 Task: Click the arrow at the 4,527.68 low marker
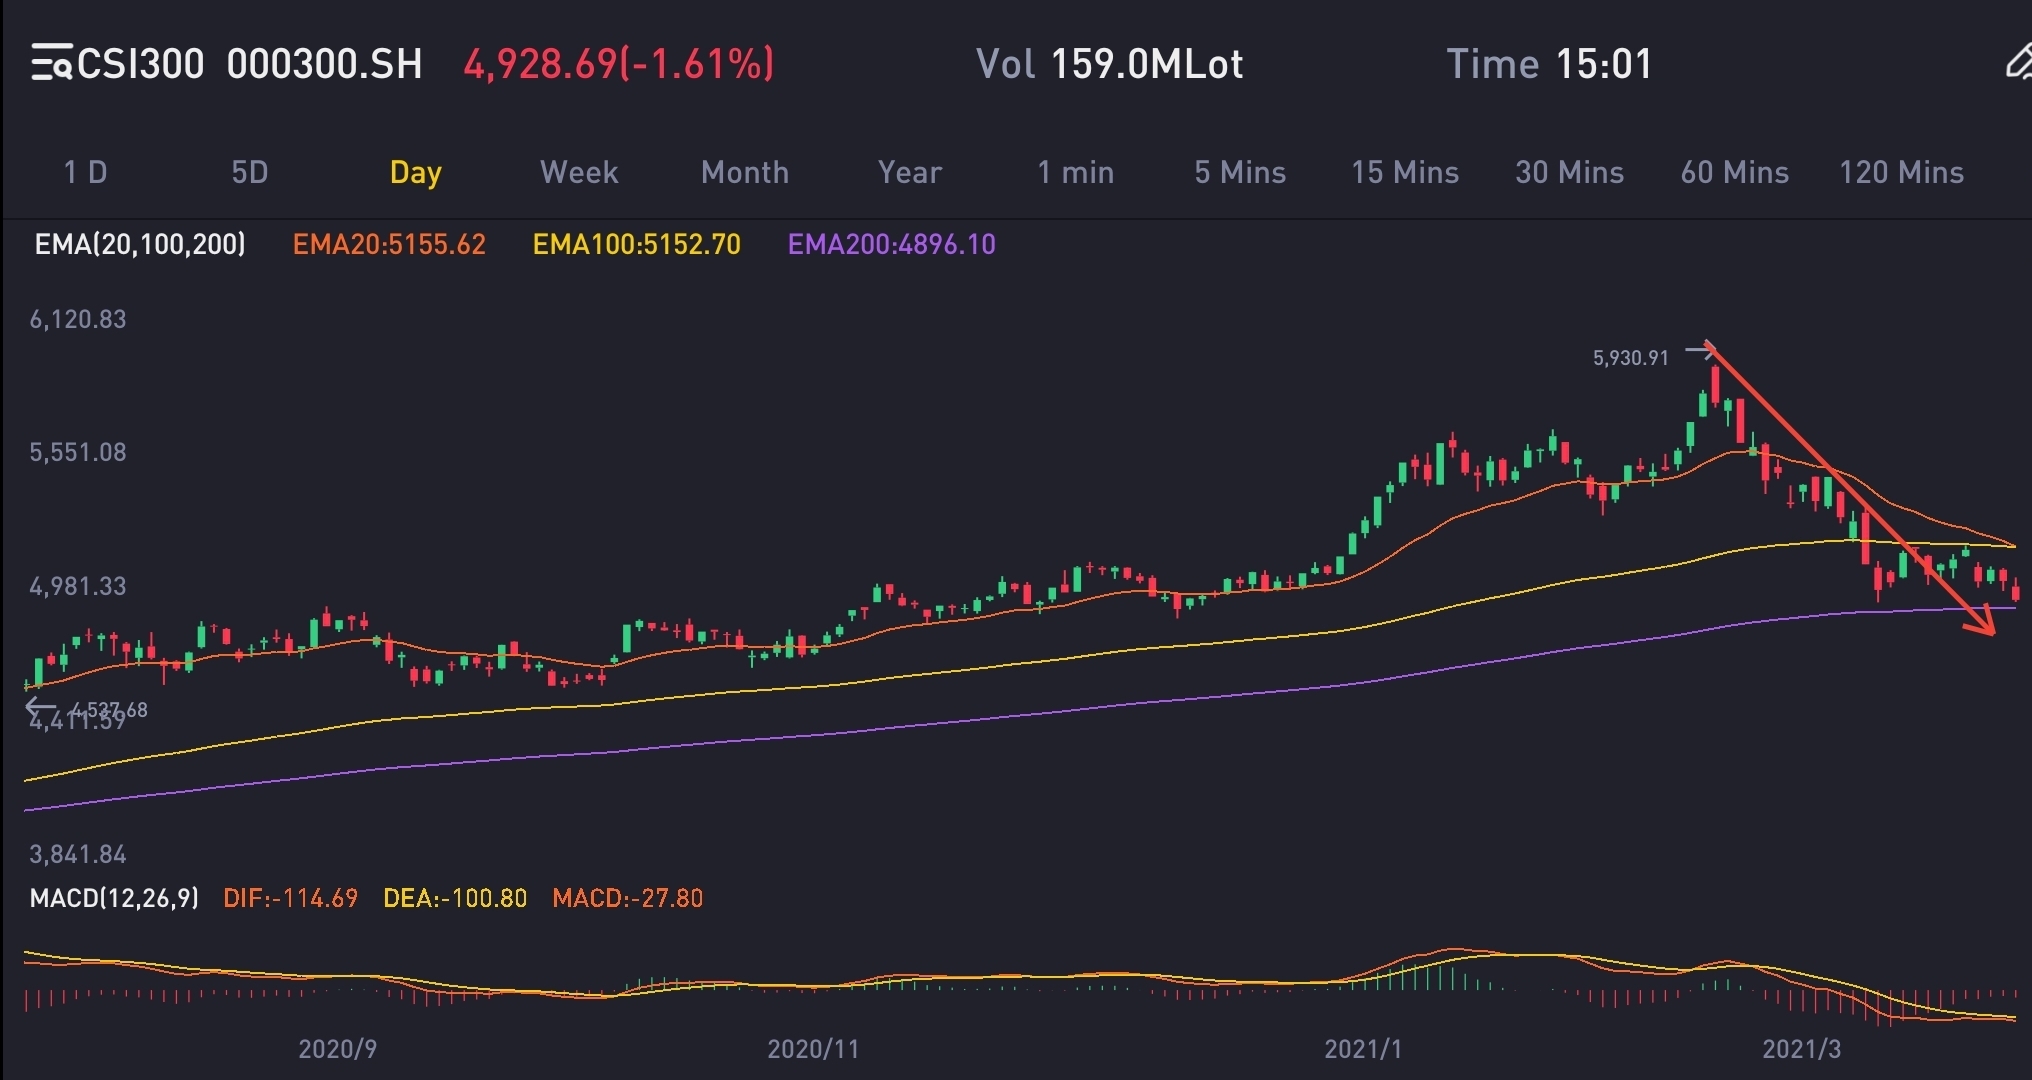40,708
